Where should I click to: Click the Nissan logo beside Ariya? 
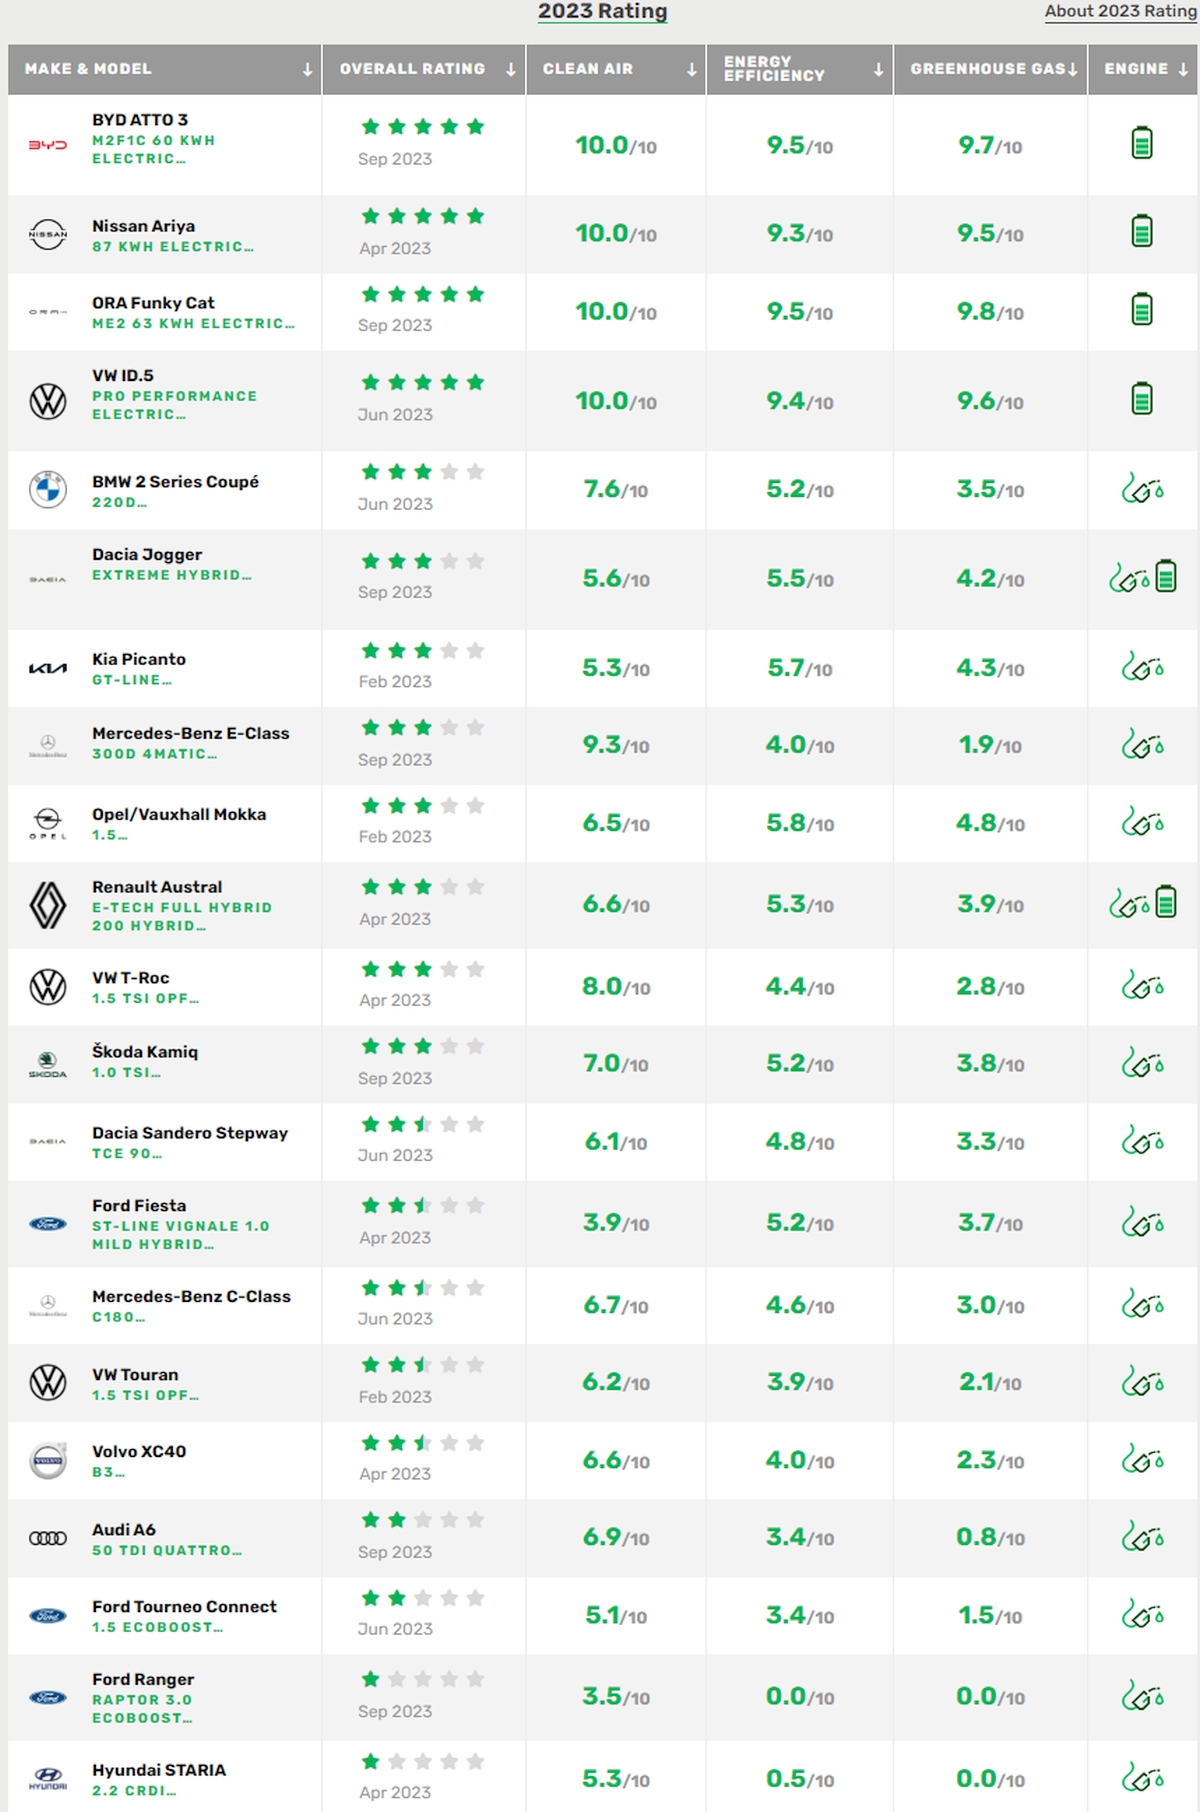47,234
